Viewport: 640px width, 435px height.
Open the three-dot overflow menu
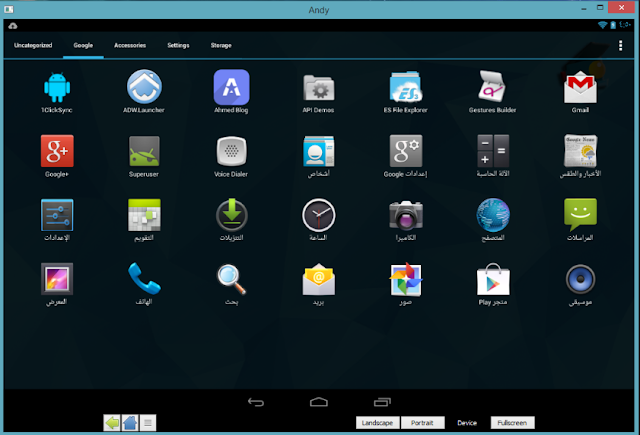[x=620, y=45]
